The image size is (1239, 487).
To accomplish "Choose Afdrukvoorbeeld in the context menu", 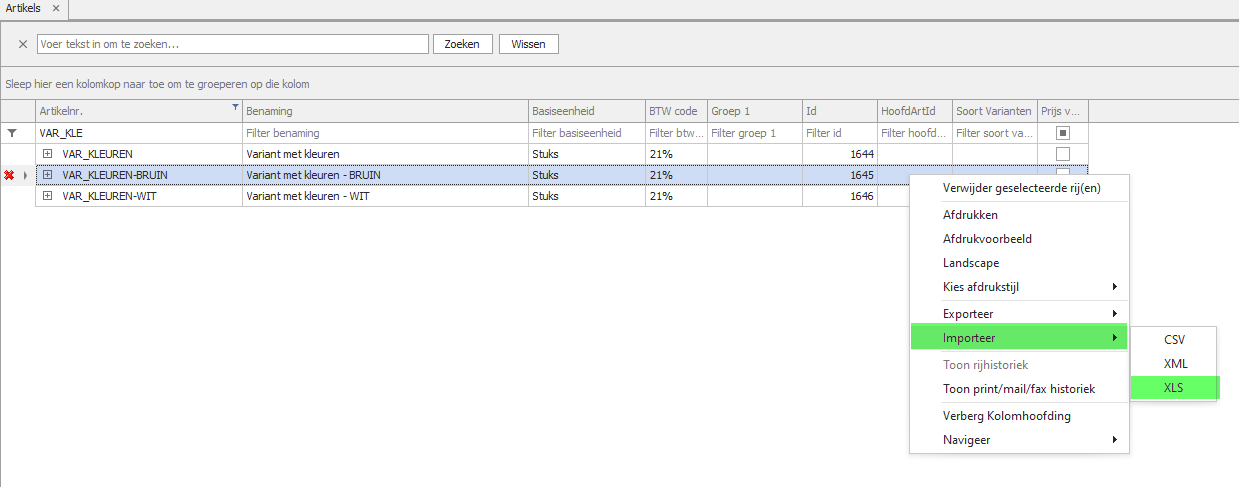I will [x=1020, y=239].
